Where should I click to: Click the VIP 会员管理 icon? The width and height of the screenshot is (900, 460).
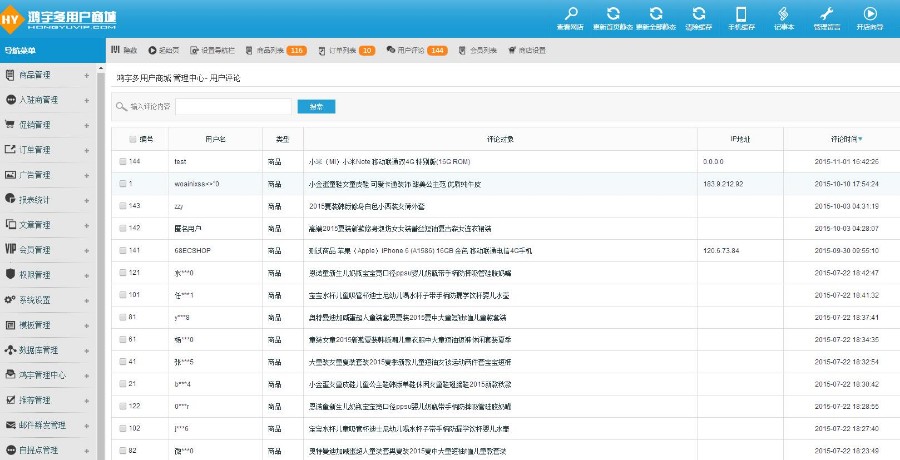tap(10, 249)
